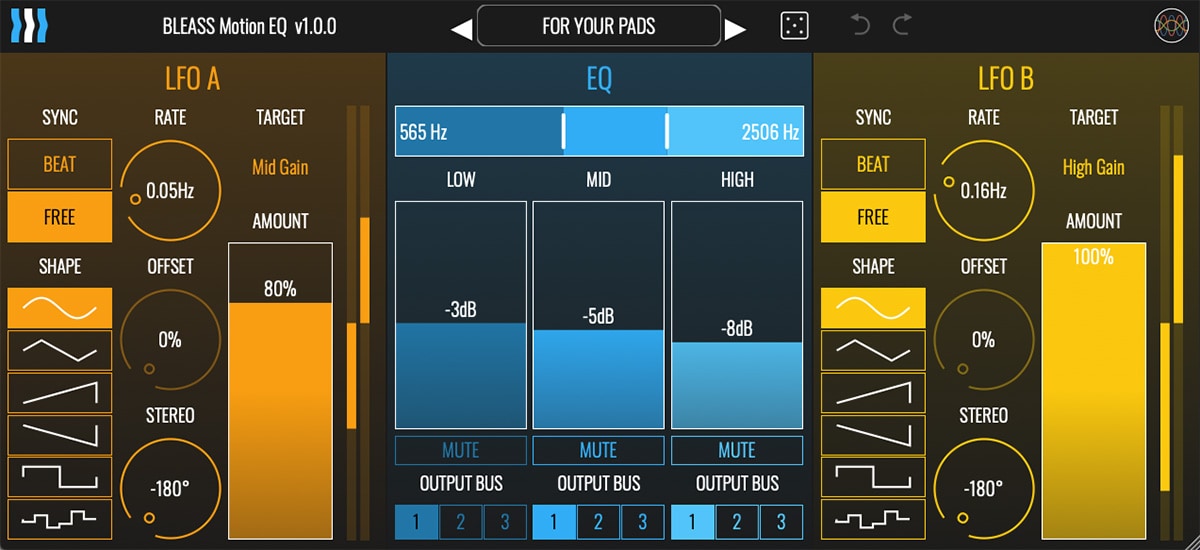Select sine shape in LFO B
The height and width of the screenshot is (550, 1200).
[873, 308]
